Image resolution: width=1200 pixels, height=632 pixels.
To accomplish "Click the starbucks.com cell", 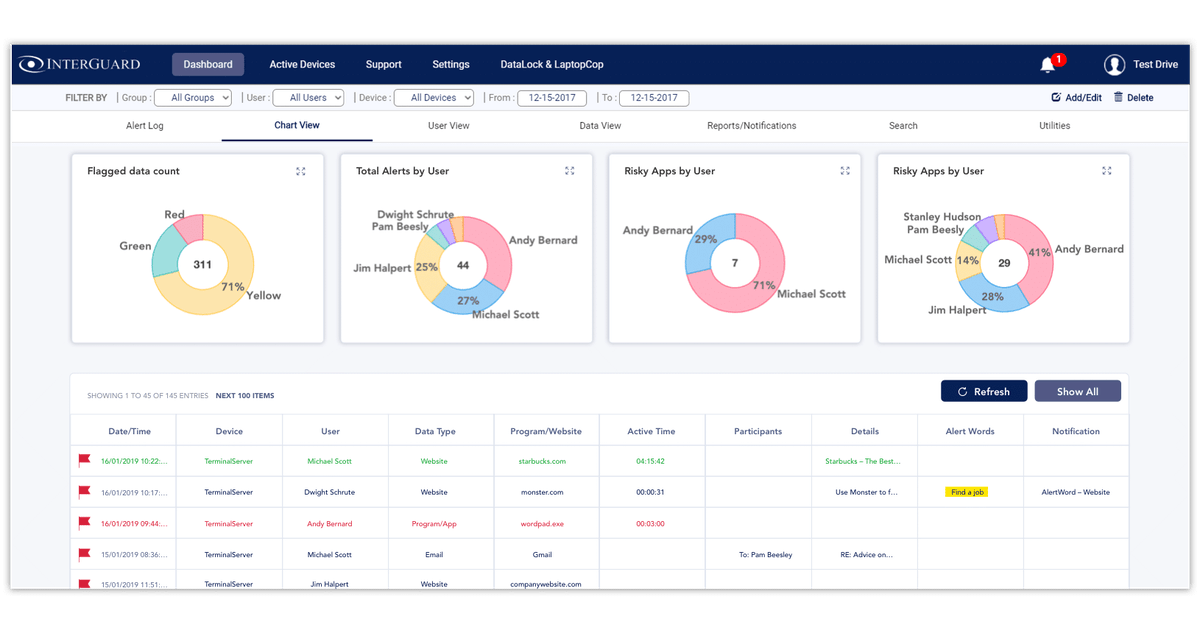I will point(542,461).
